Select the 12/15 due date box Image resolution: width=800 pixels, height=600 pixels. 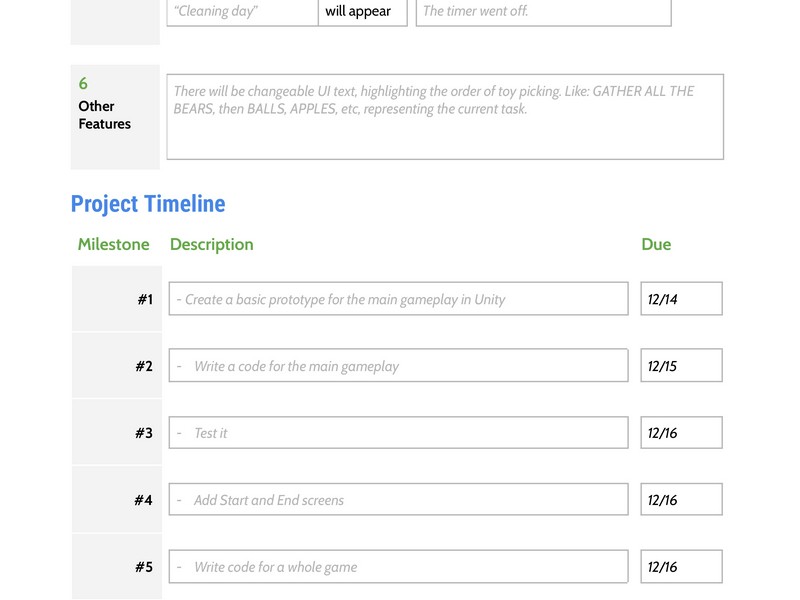click(681, 366)
